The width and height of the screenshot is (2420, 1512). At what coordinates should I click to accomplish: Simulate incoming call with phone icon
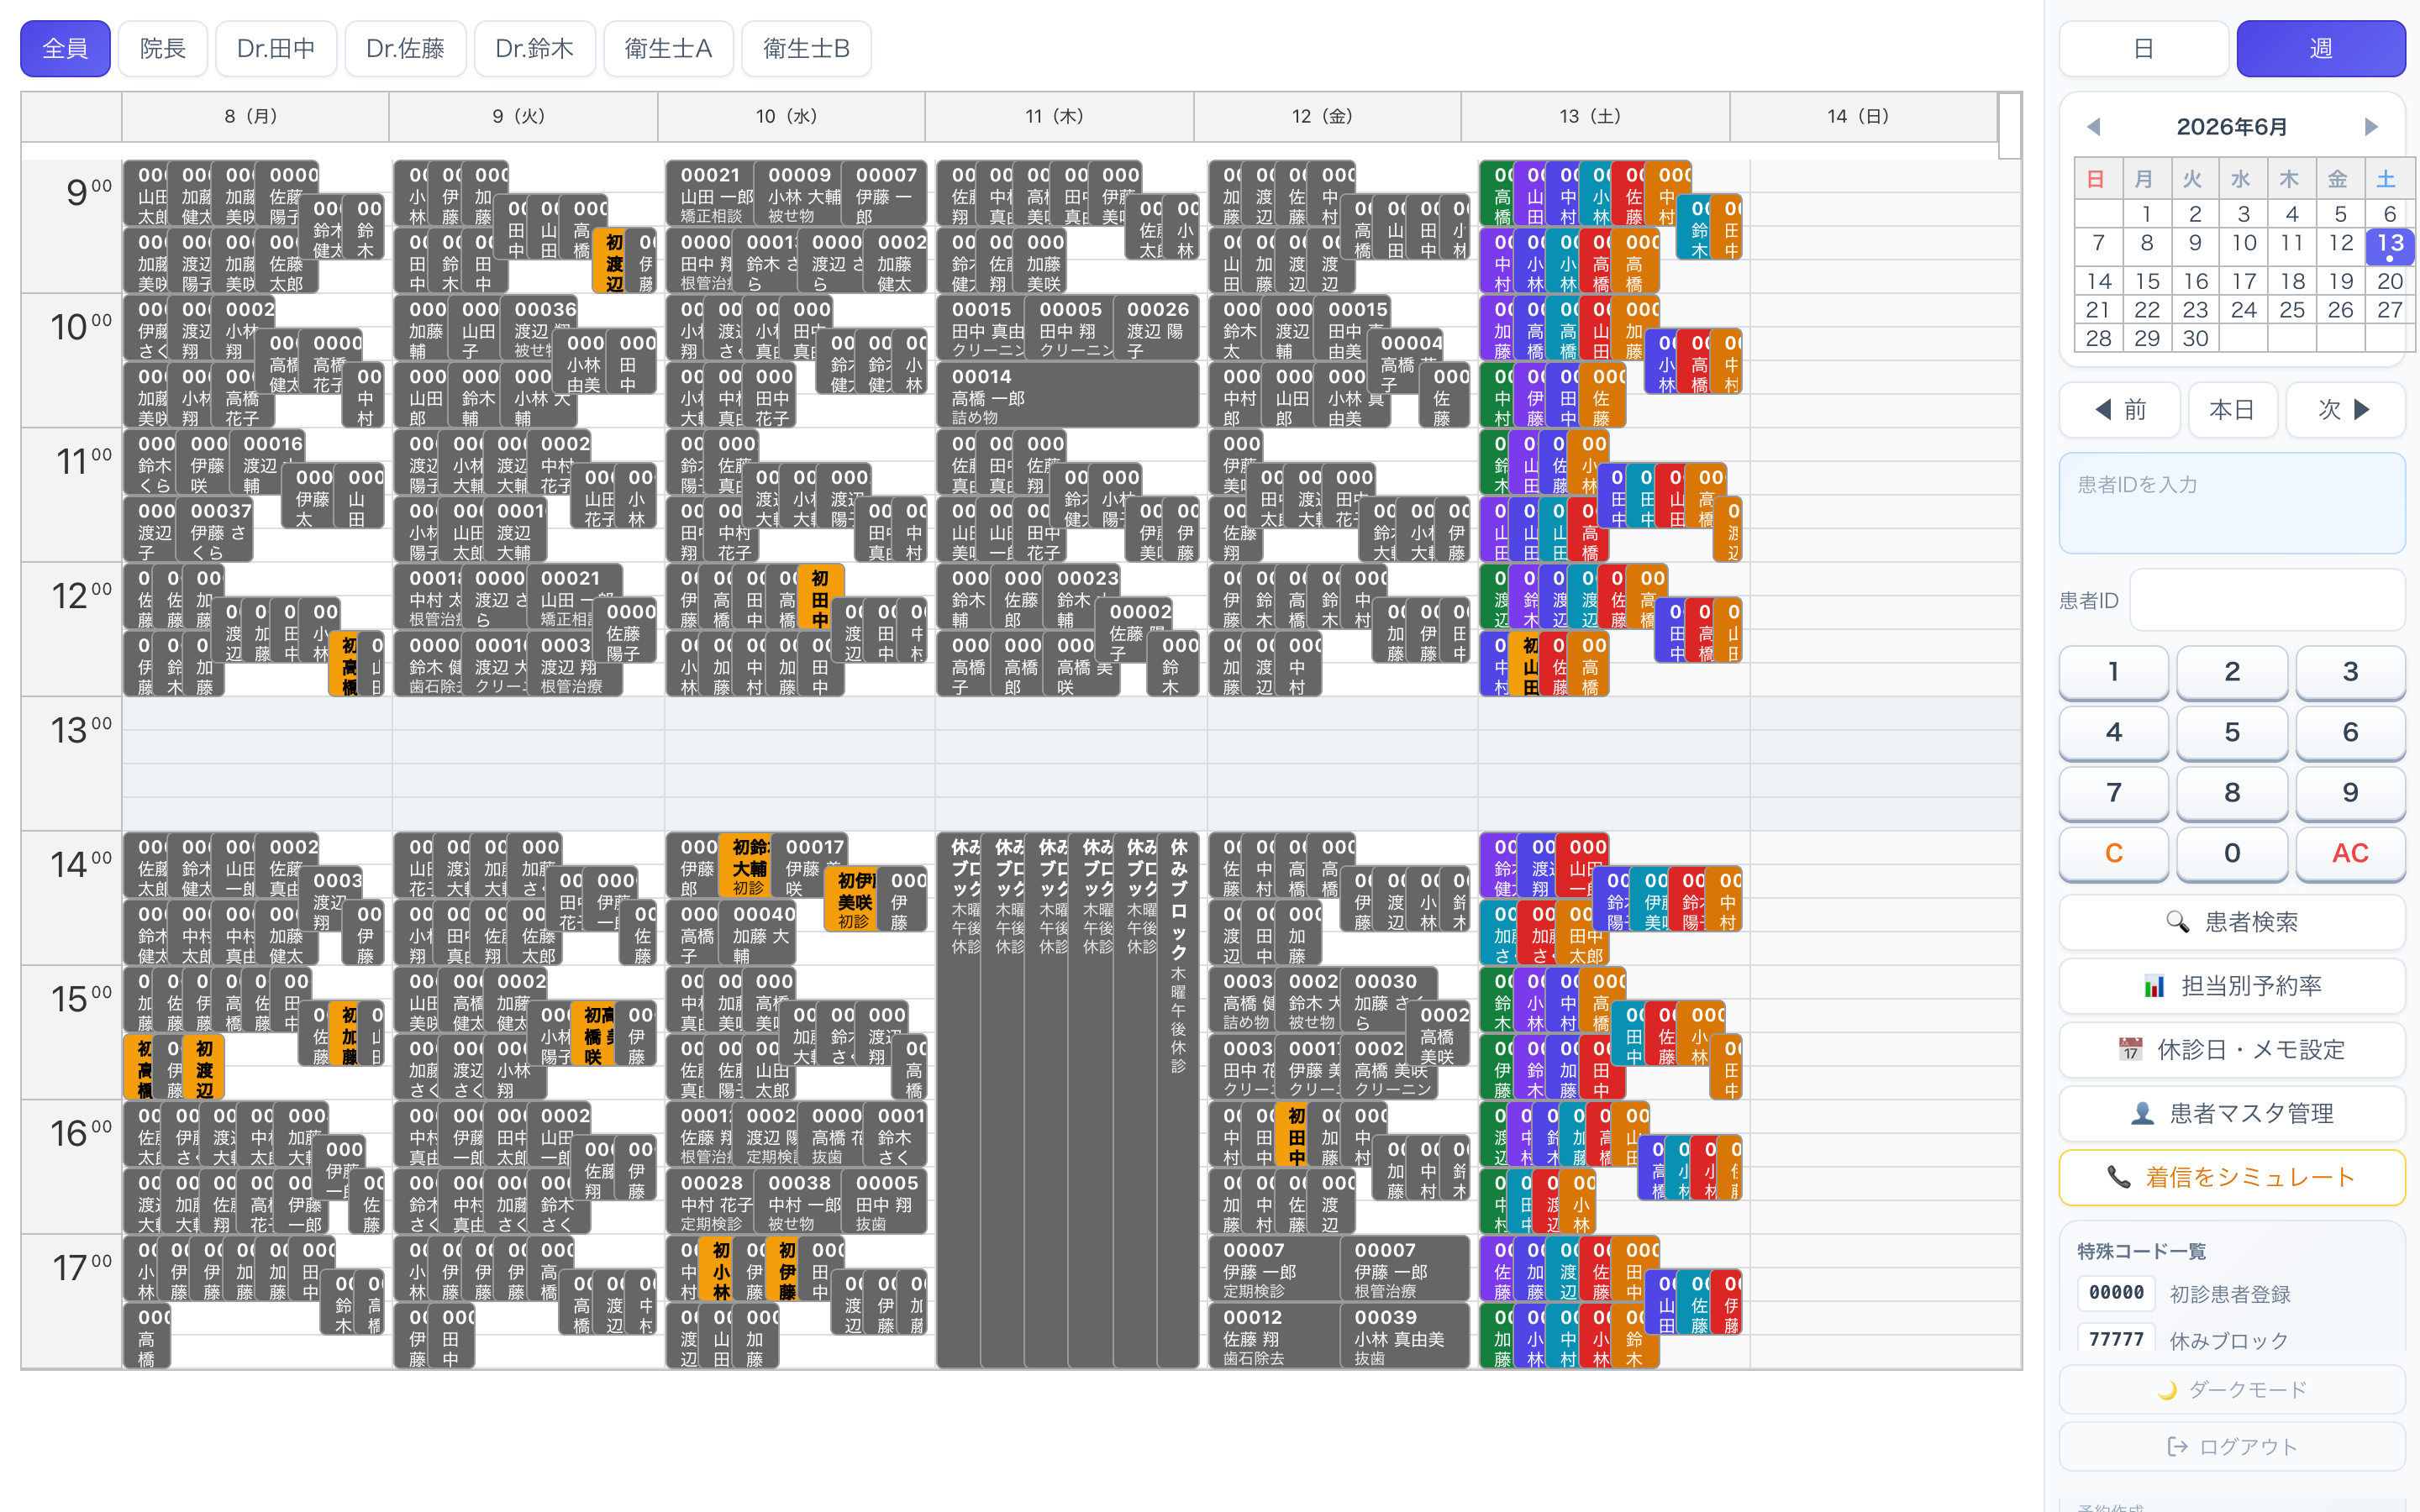click(2231, 1177)
